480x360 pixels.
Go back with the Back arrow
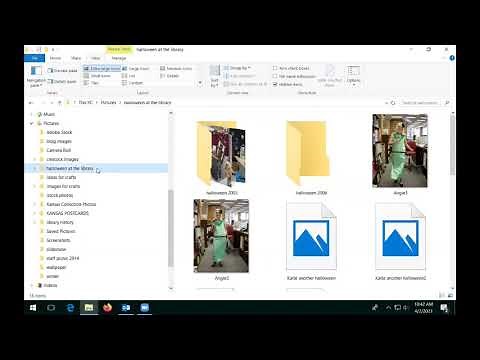coord(31,103)
